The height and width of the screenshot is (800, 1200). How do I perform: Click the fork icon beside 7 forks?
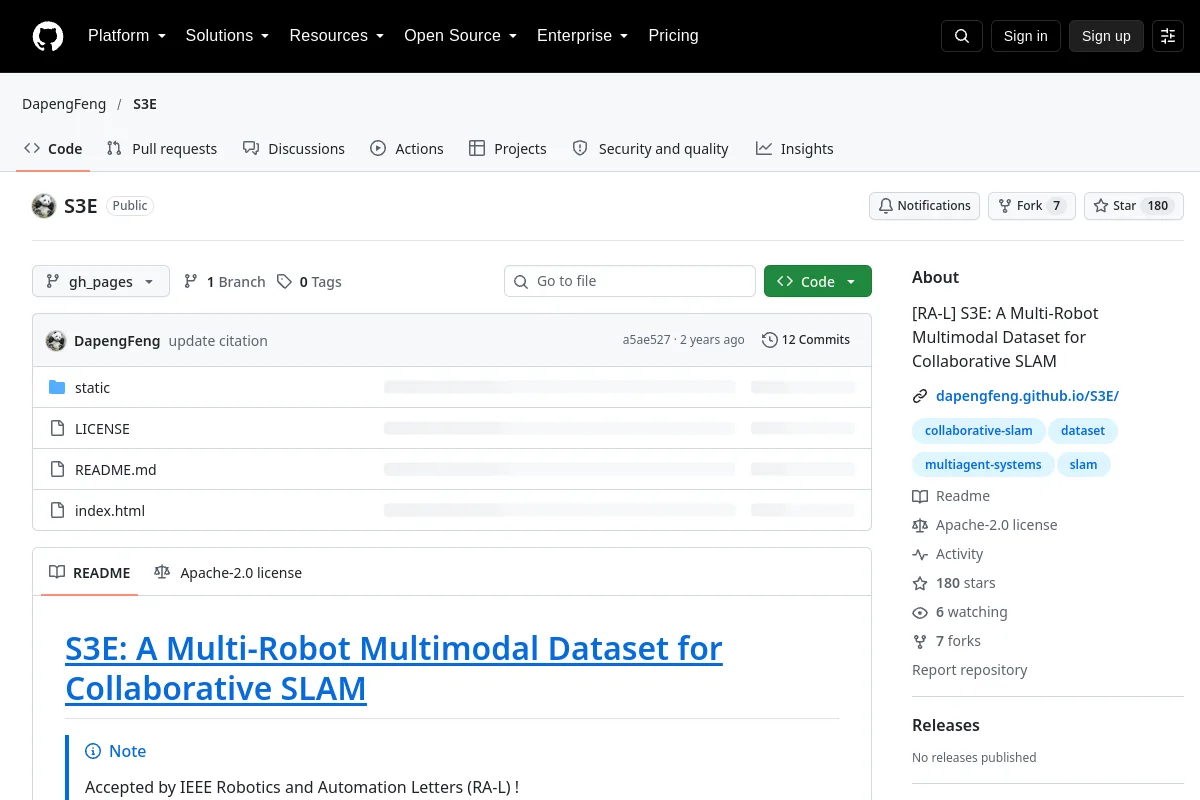click(920, 641)
